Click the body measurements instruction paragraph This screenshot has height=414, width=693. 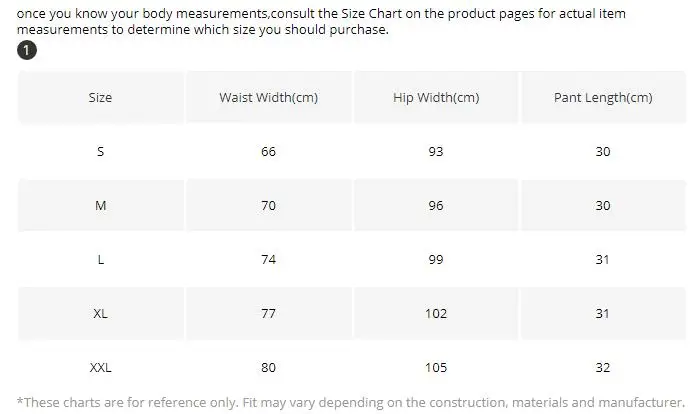[x=321, y=21]
